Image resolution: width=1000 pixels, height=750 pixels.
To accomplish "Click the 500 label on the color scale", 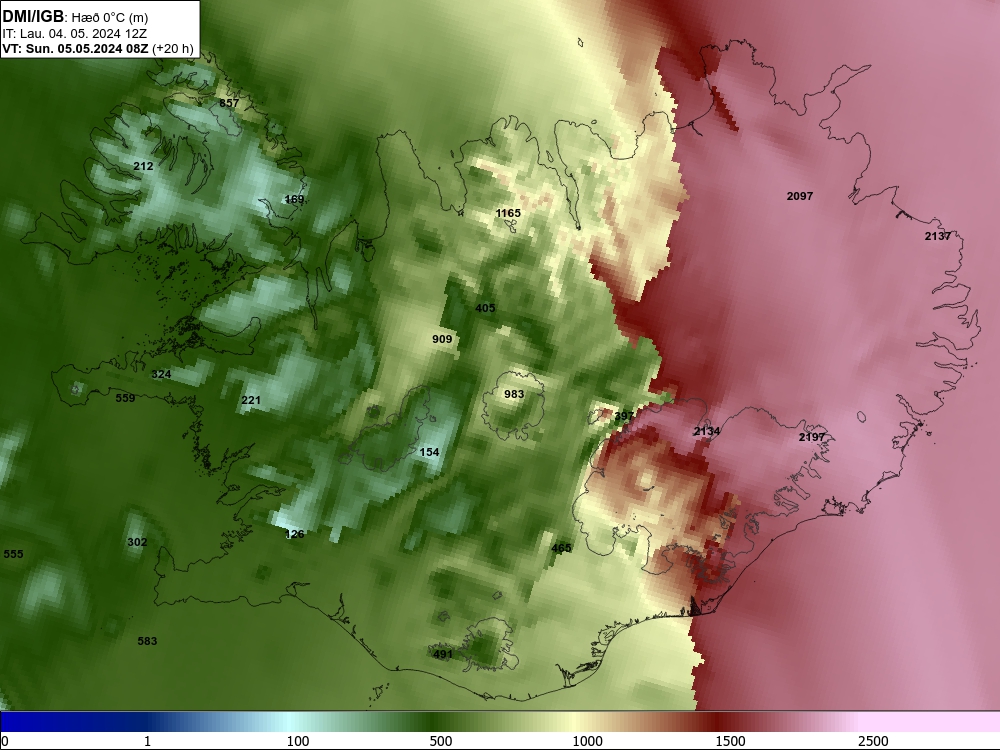I will [441, 741].
